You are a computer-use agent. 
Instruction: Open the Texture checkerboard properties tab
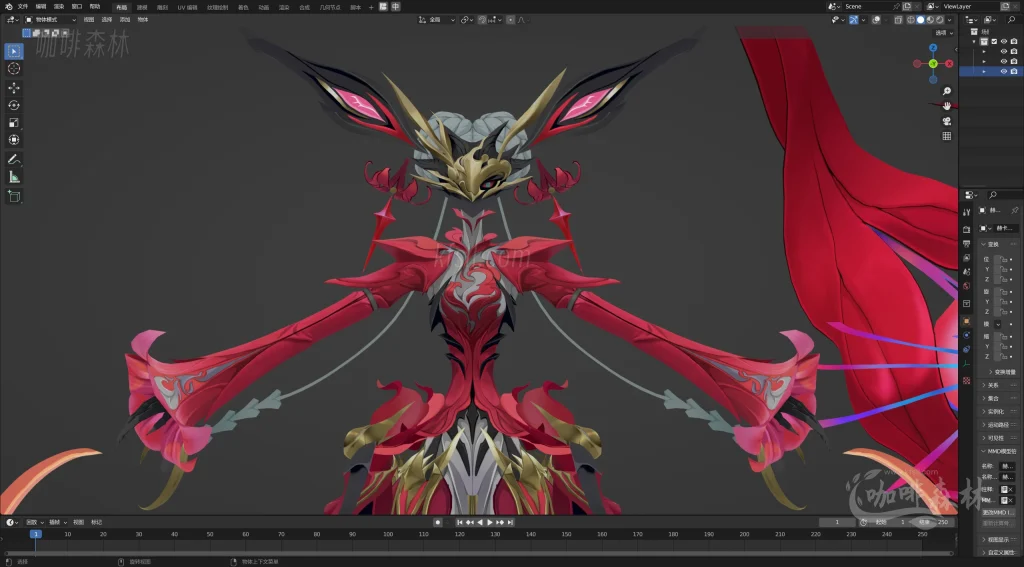pos(967,381)
